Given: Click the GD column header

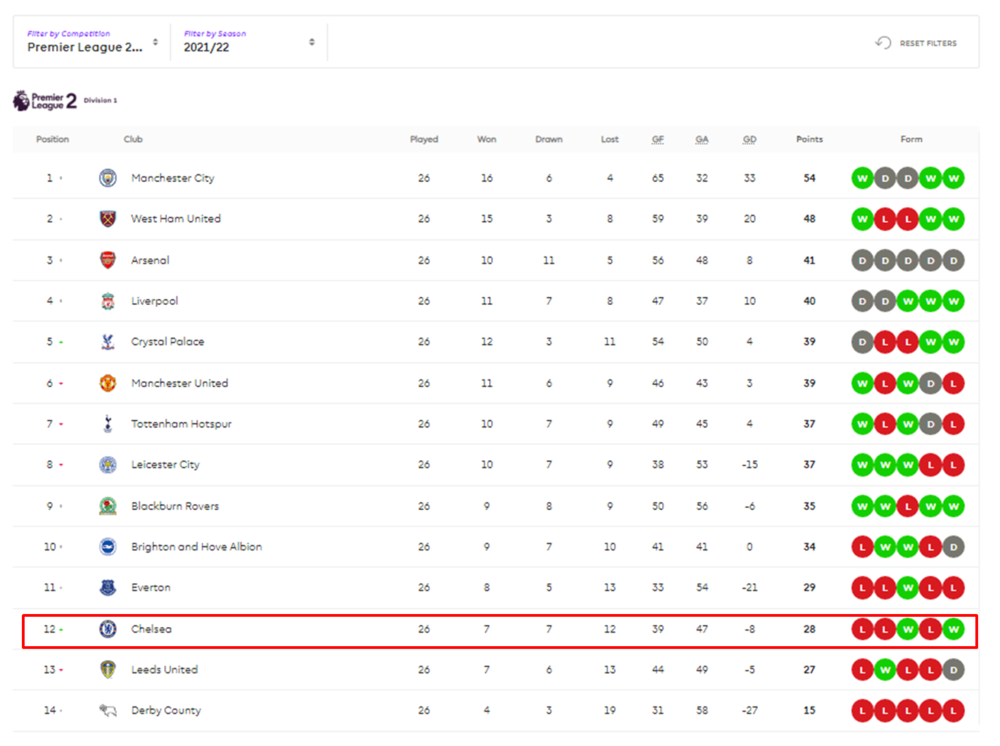Looking at the screenshot, I should (x=749, y=139).
